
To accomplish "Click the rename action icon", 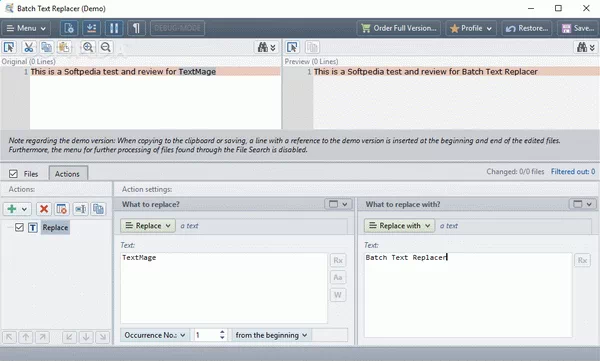I will [x=80, y=209].
